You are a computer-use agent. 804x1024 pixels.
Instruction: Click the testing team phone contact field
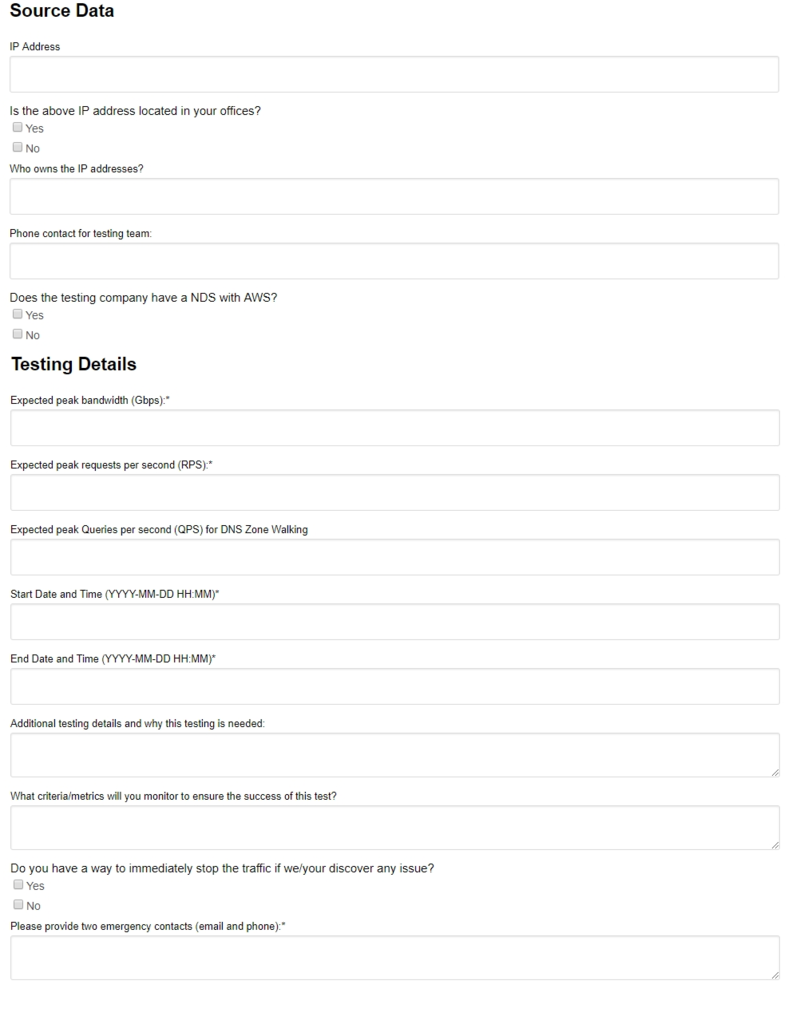click(x=394, y=261)
